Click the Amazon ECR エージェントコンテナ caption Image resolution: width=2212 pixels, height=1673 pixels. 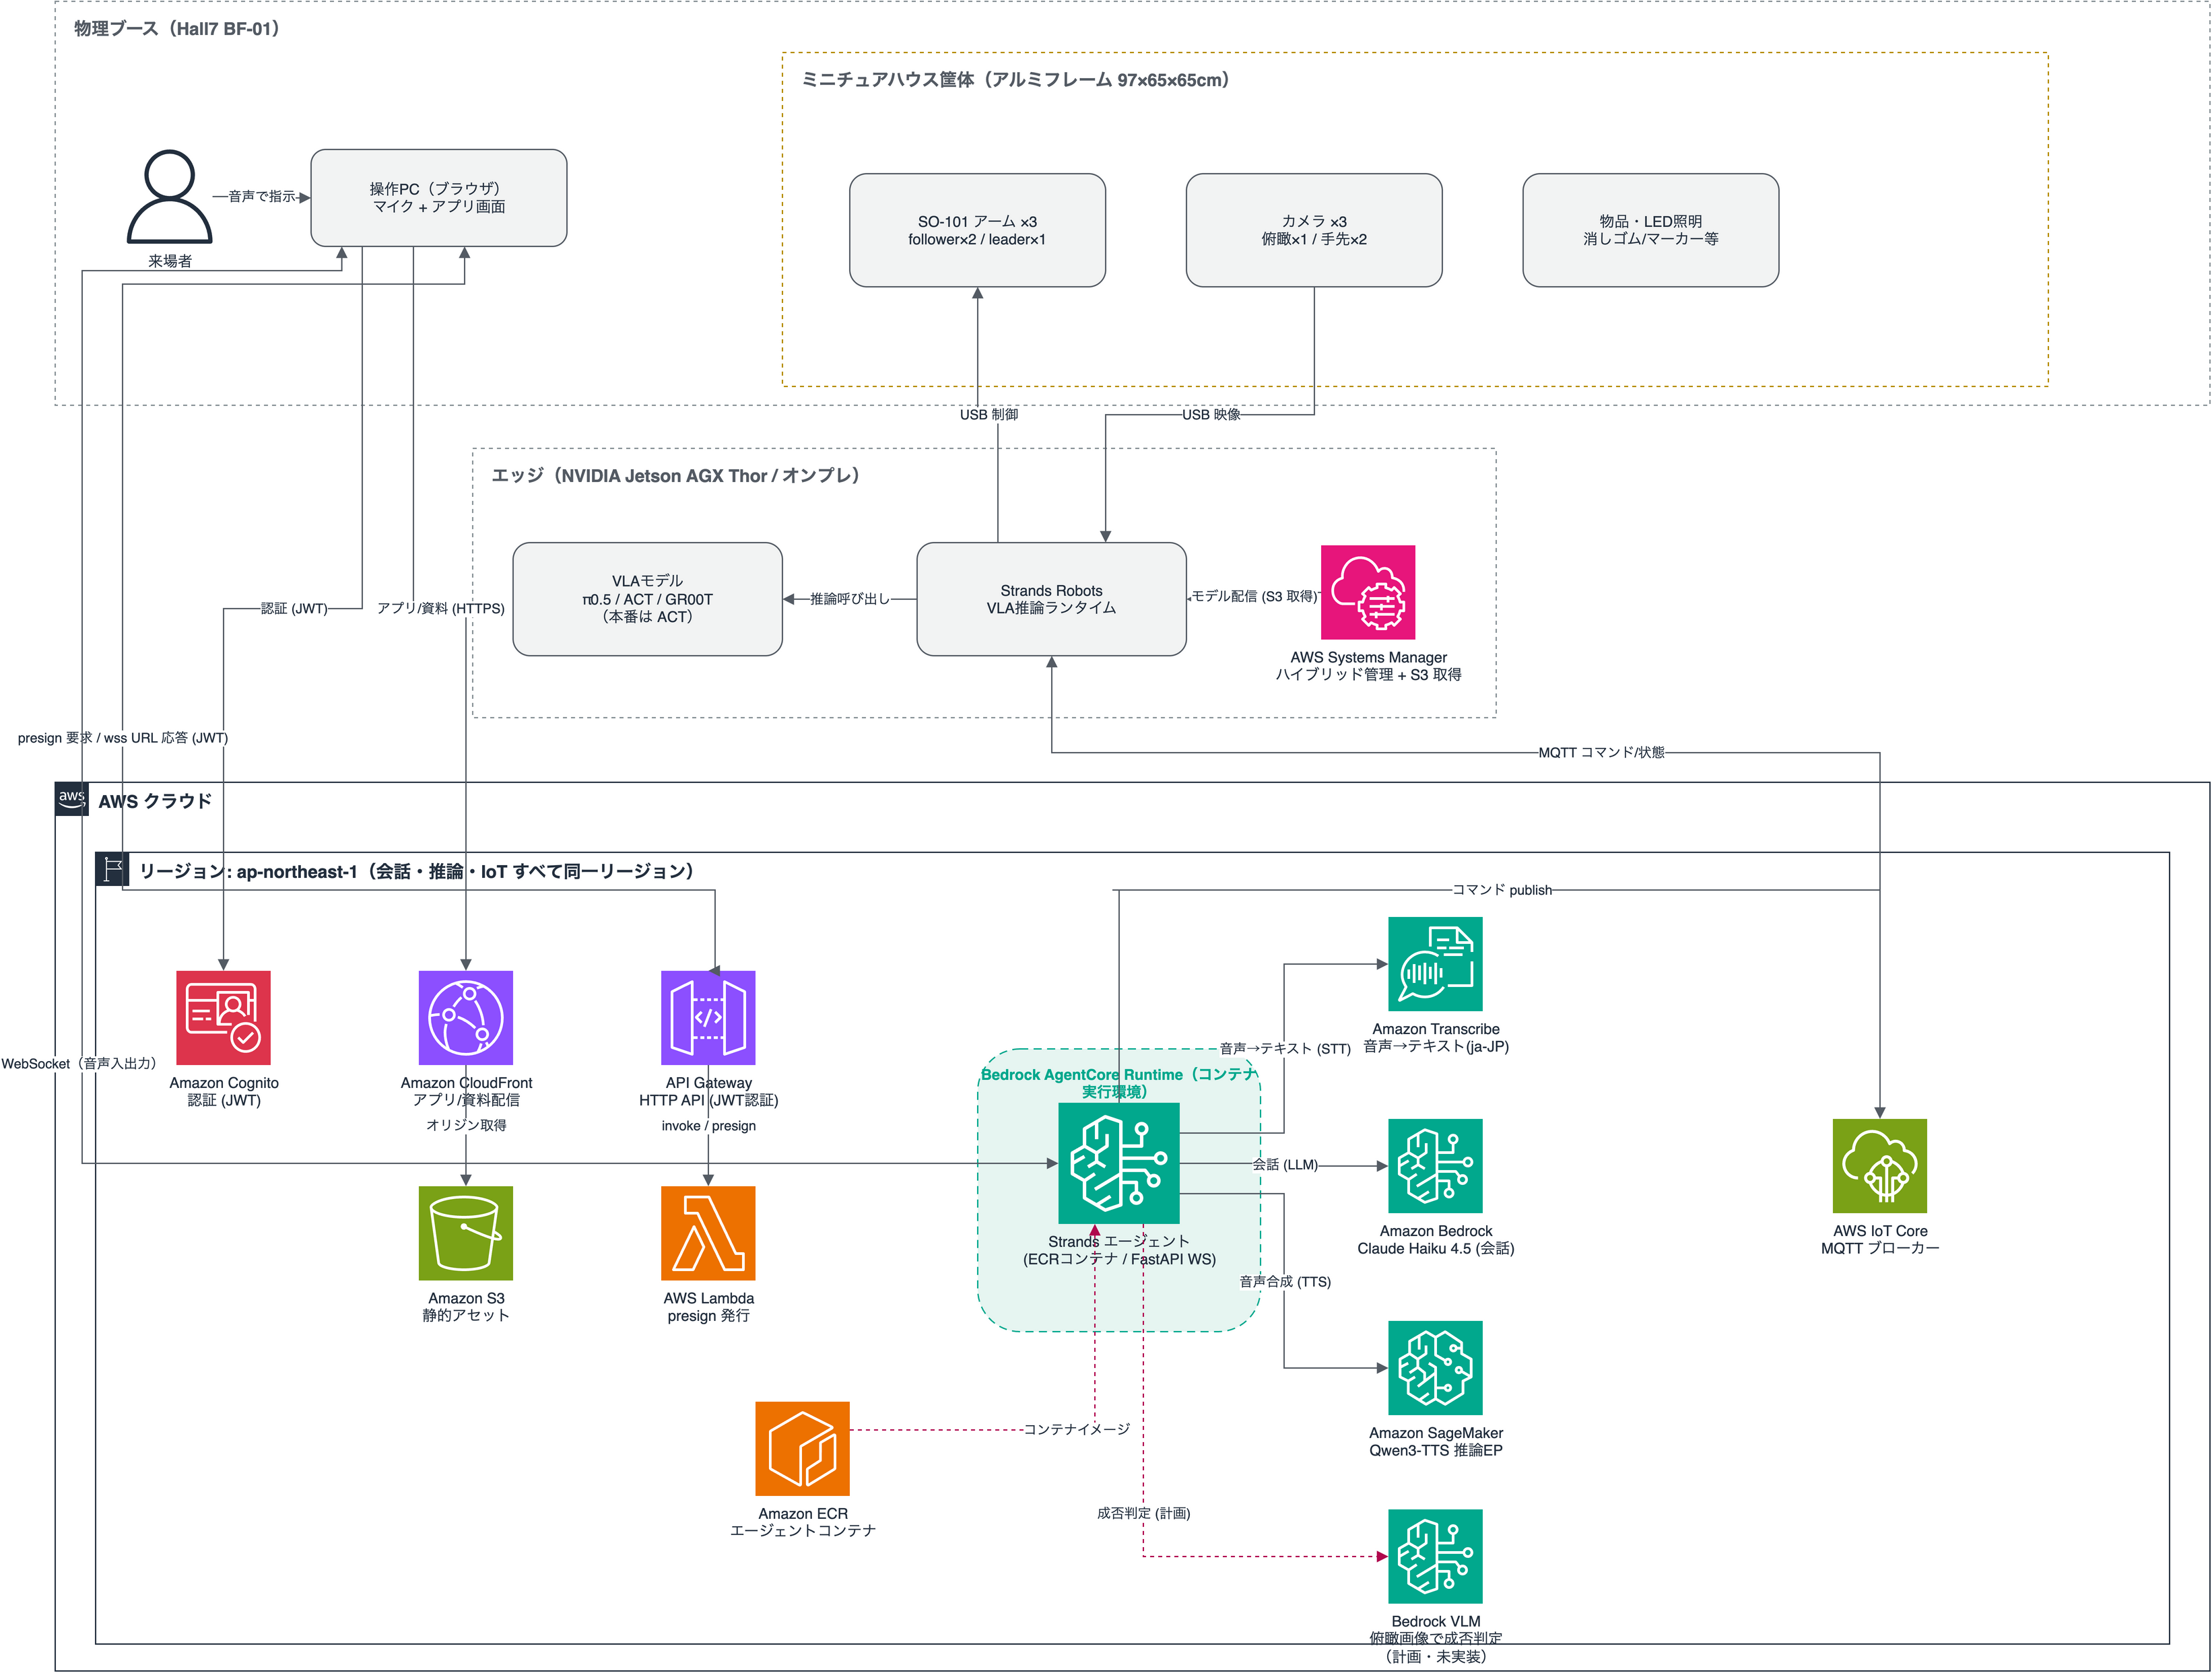tap(803, 1522)
